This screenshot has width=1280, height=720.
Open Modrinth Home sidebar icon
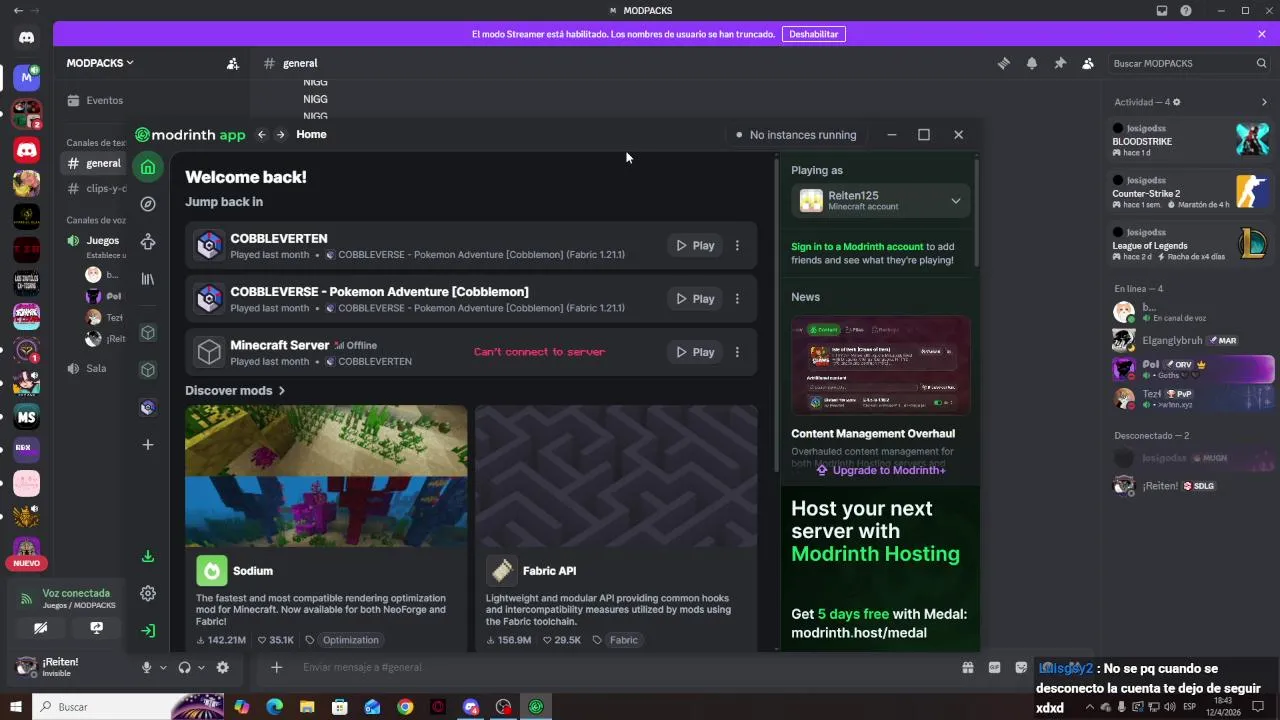click(x=148, y=167)
